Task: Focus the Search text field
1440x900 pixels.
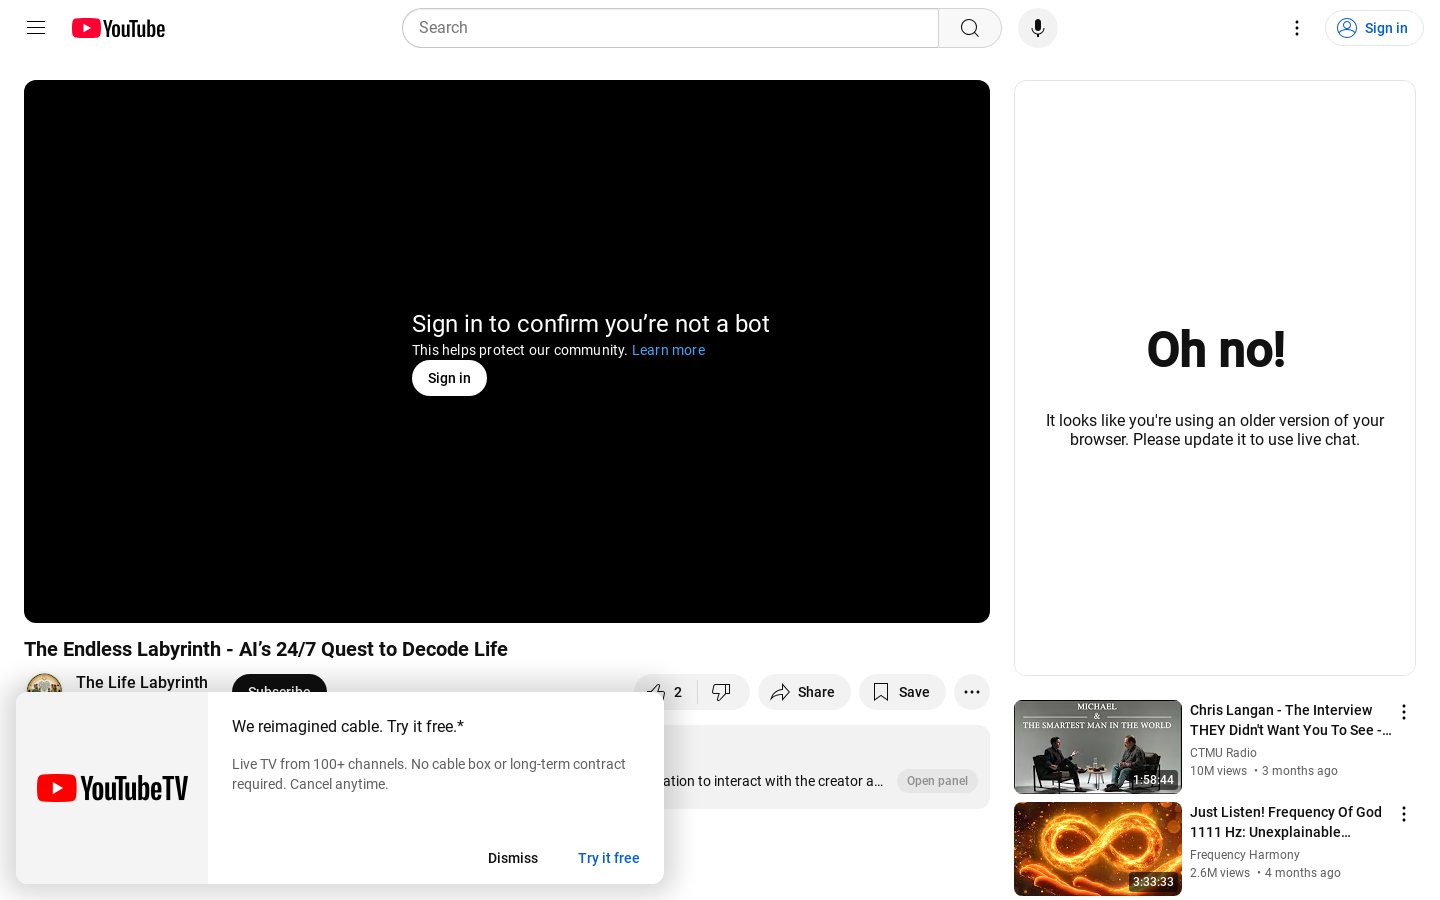Action: [x=670, y=28]
